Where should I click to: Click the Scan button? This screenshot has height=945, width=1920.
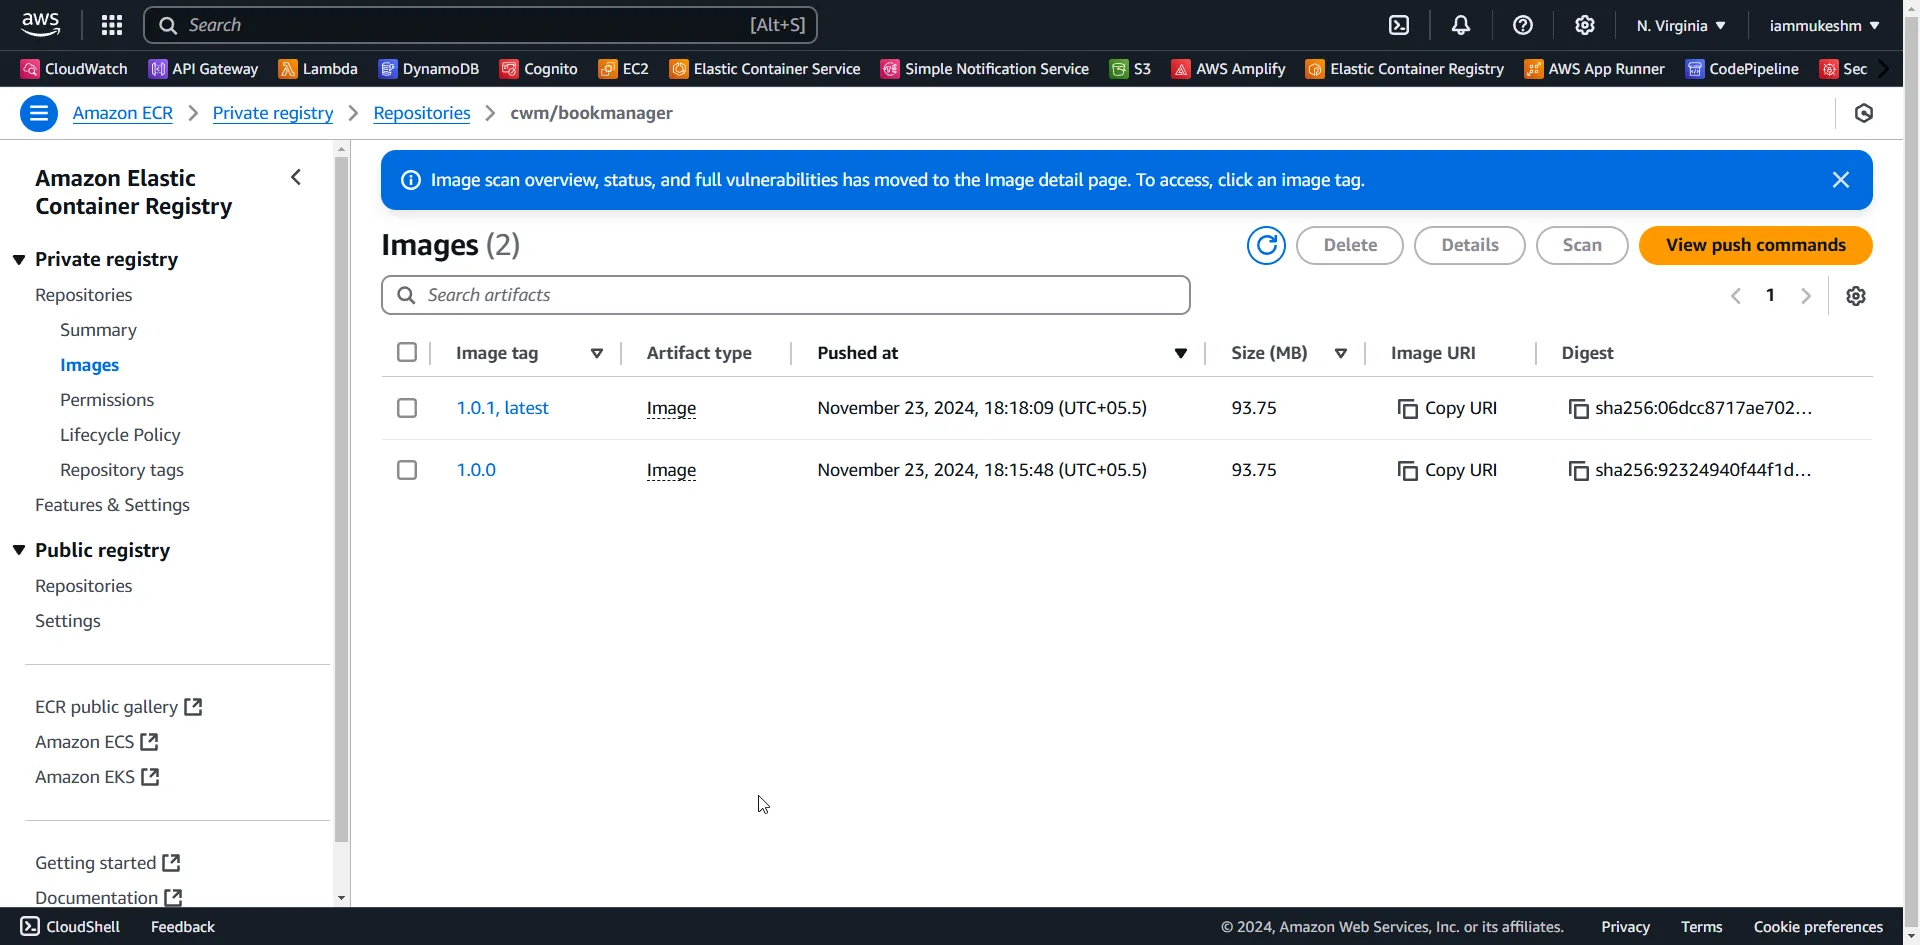[1582, 245]
